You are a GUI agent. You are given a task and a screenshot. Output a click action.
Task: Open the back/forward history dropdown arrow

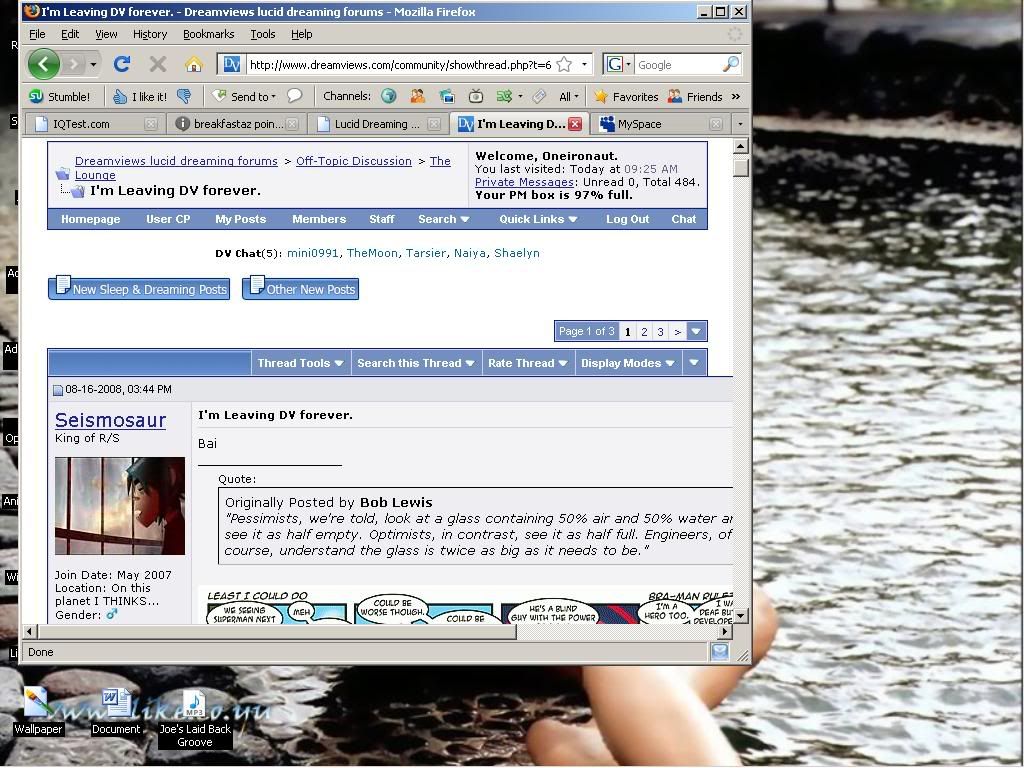[93, 65]
